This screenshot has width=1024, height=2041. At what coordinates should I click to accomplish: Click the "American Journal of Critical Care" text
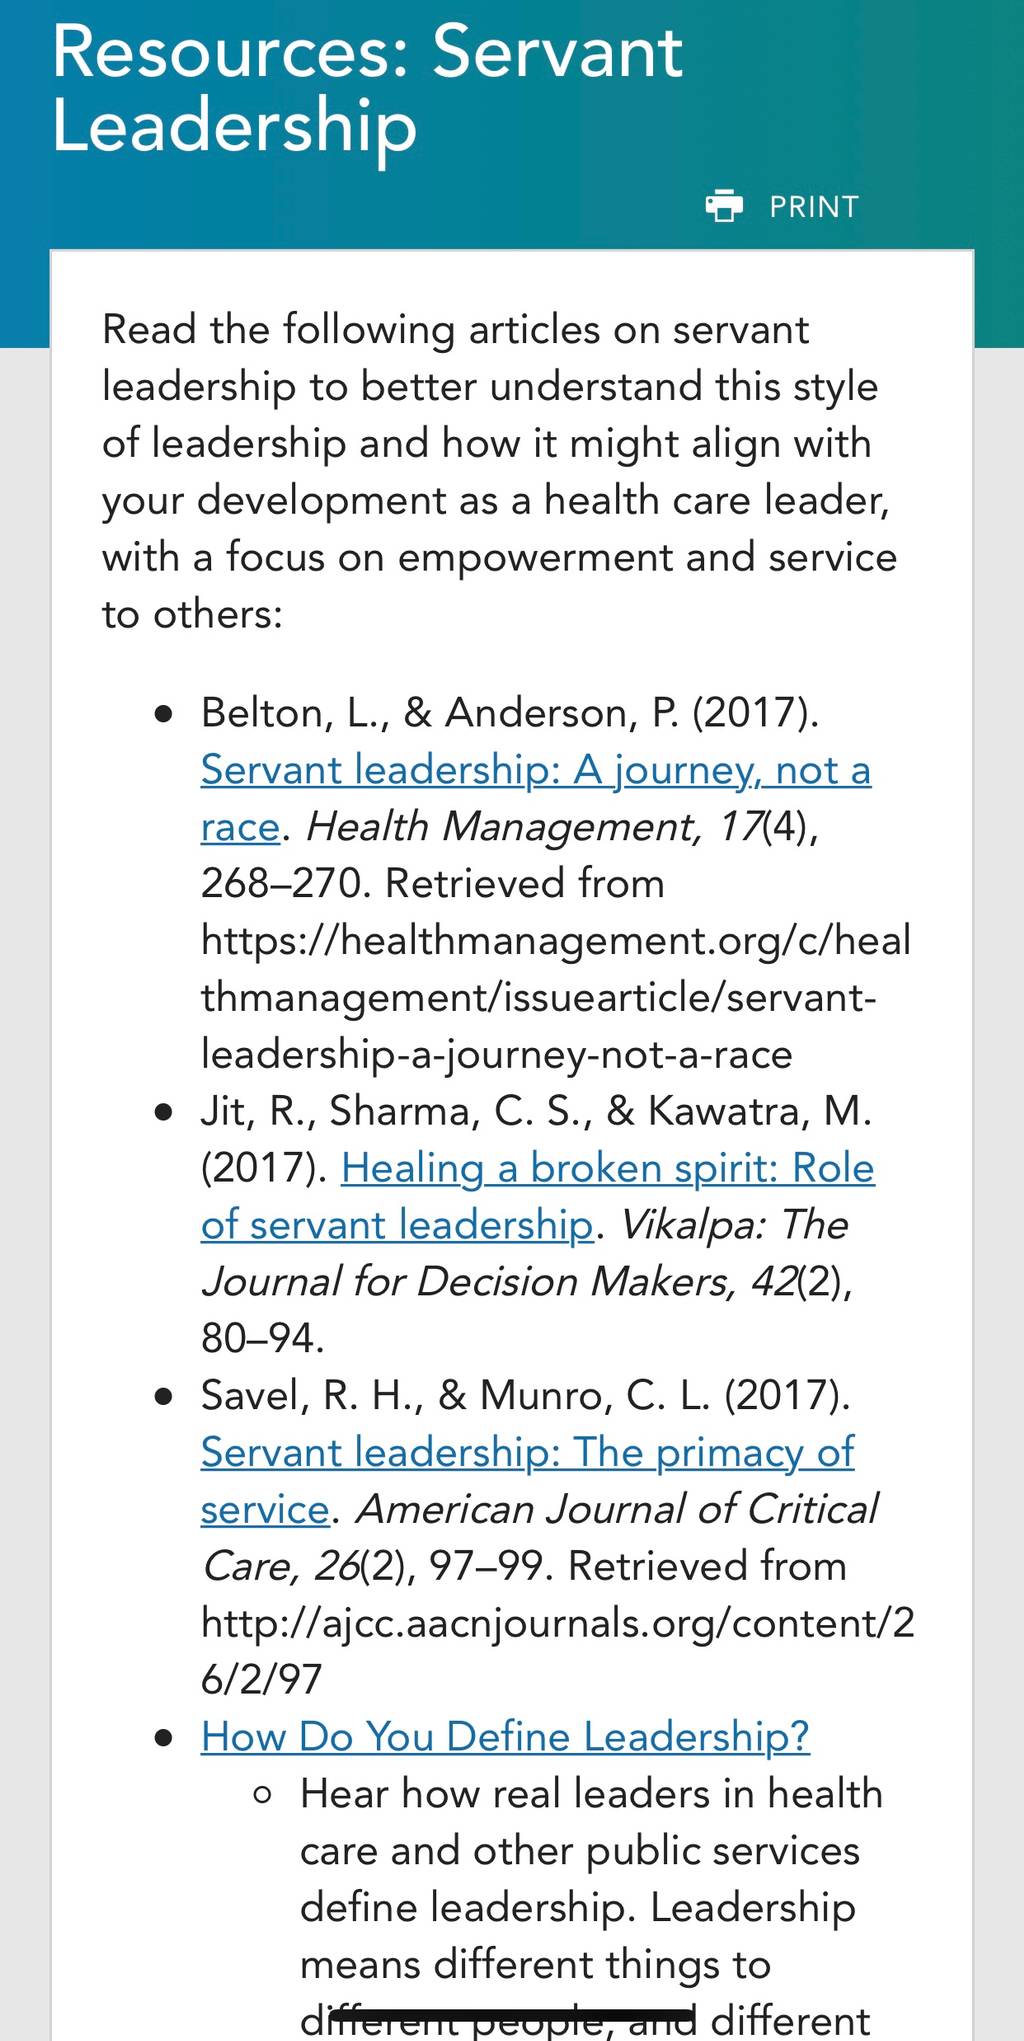coord(540,1537)
